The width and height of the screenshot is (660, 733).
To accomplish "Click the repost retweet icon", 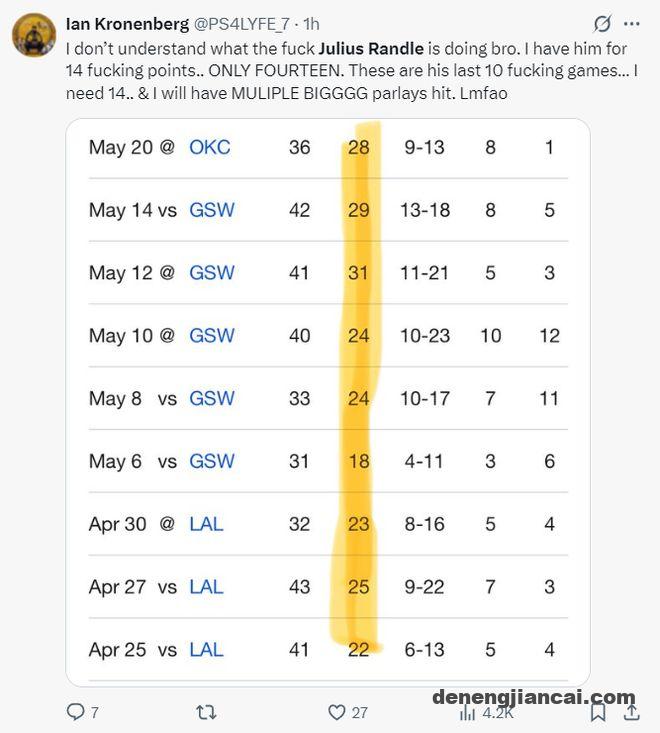I will (206, 712).
